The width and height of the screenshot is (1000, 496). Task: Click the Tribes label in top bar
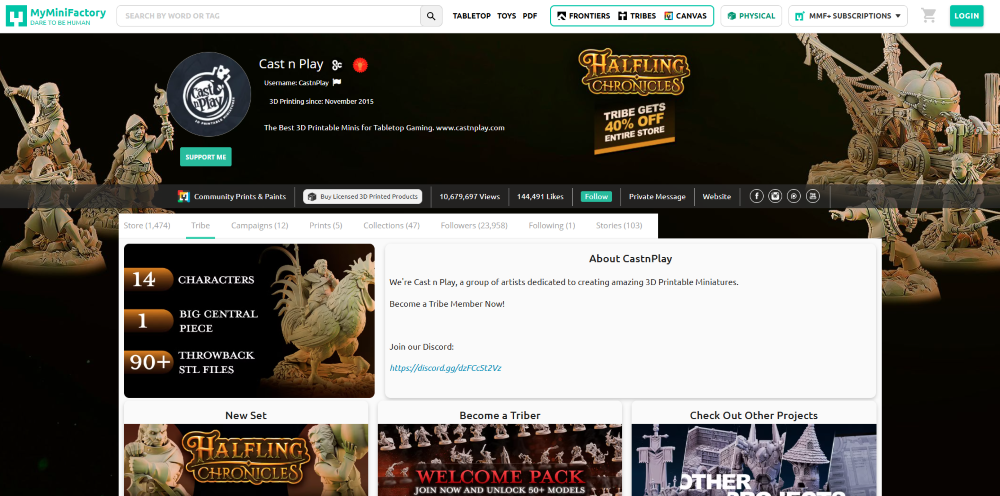pos(643,16)
